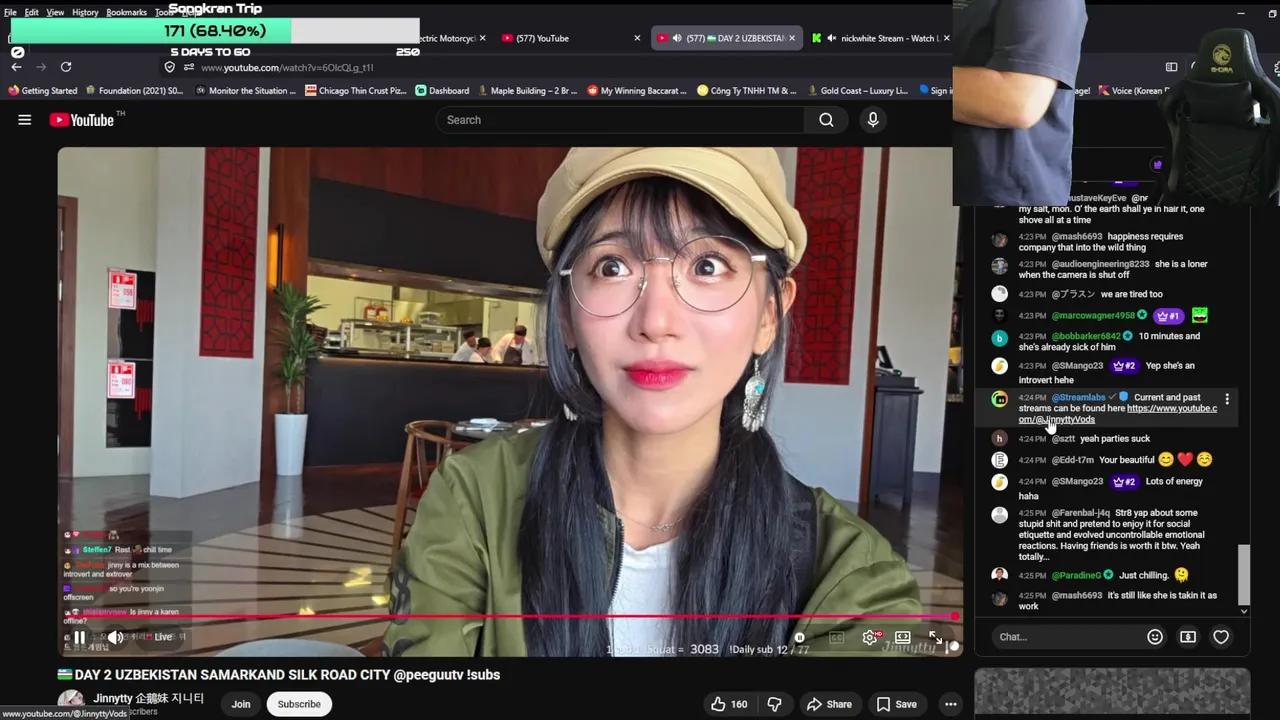Open the Jinnytty channel avatar
Image resolution: width=1280 pixels, height=720 pixels.
[70, 703]
